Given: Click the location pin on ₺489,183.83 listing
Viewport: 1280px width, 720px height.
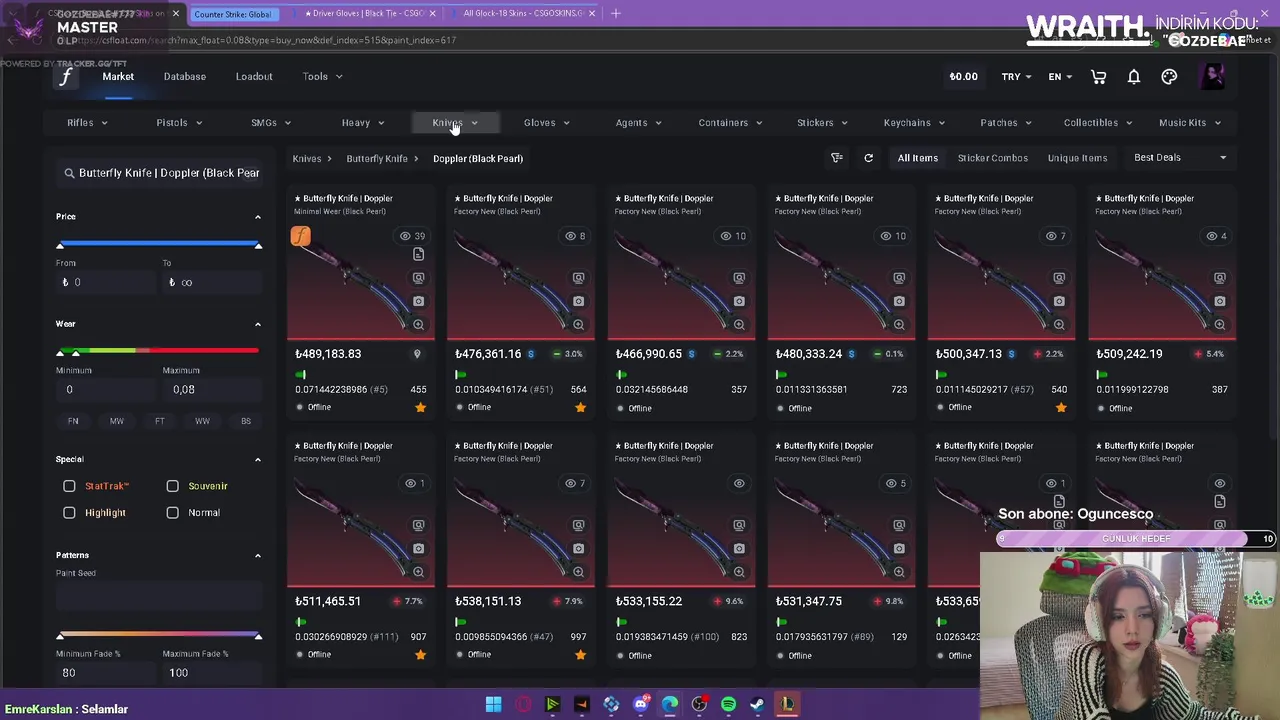Looking at the screenshot, I should point(417,354).
